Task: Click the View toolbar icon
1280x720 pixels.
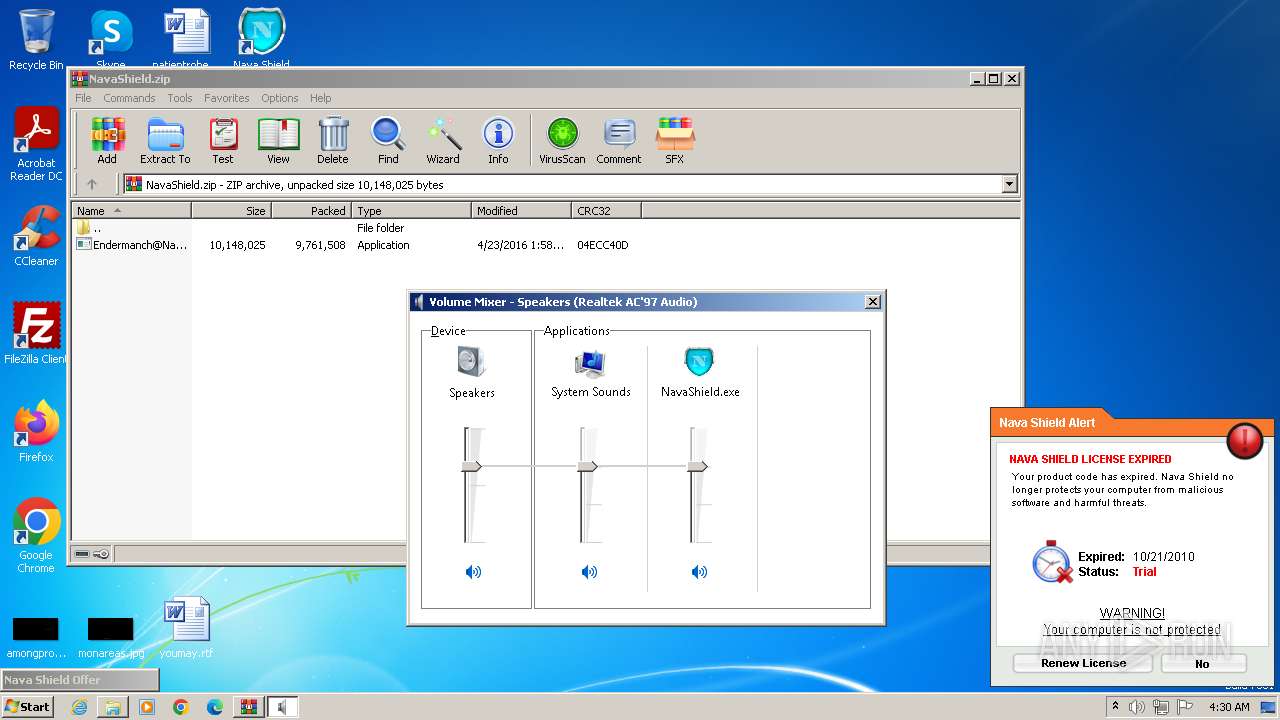Action: (278, 140)
